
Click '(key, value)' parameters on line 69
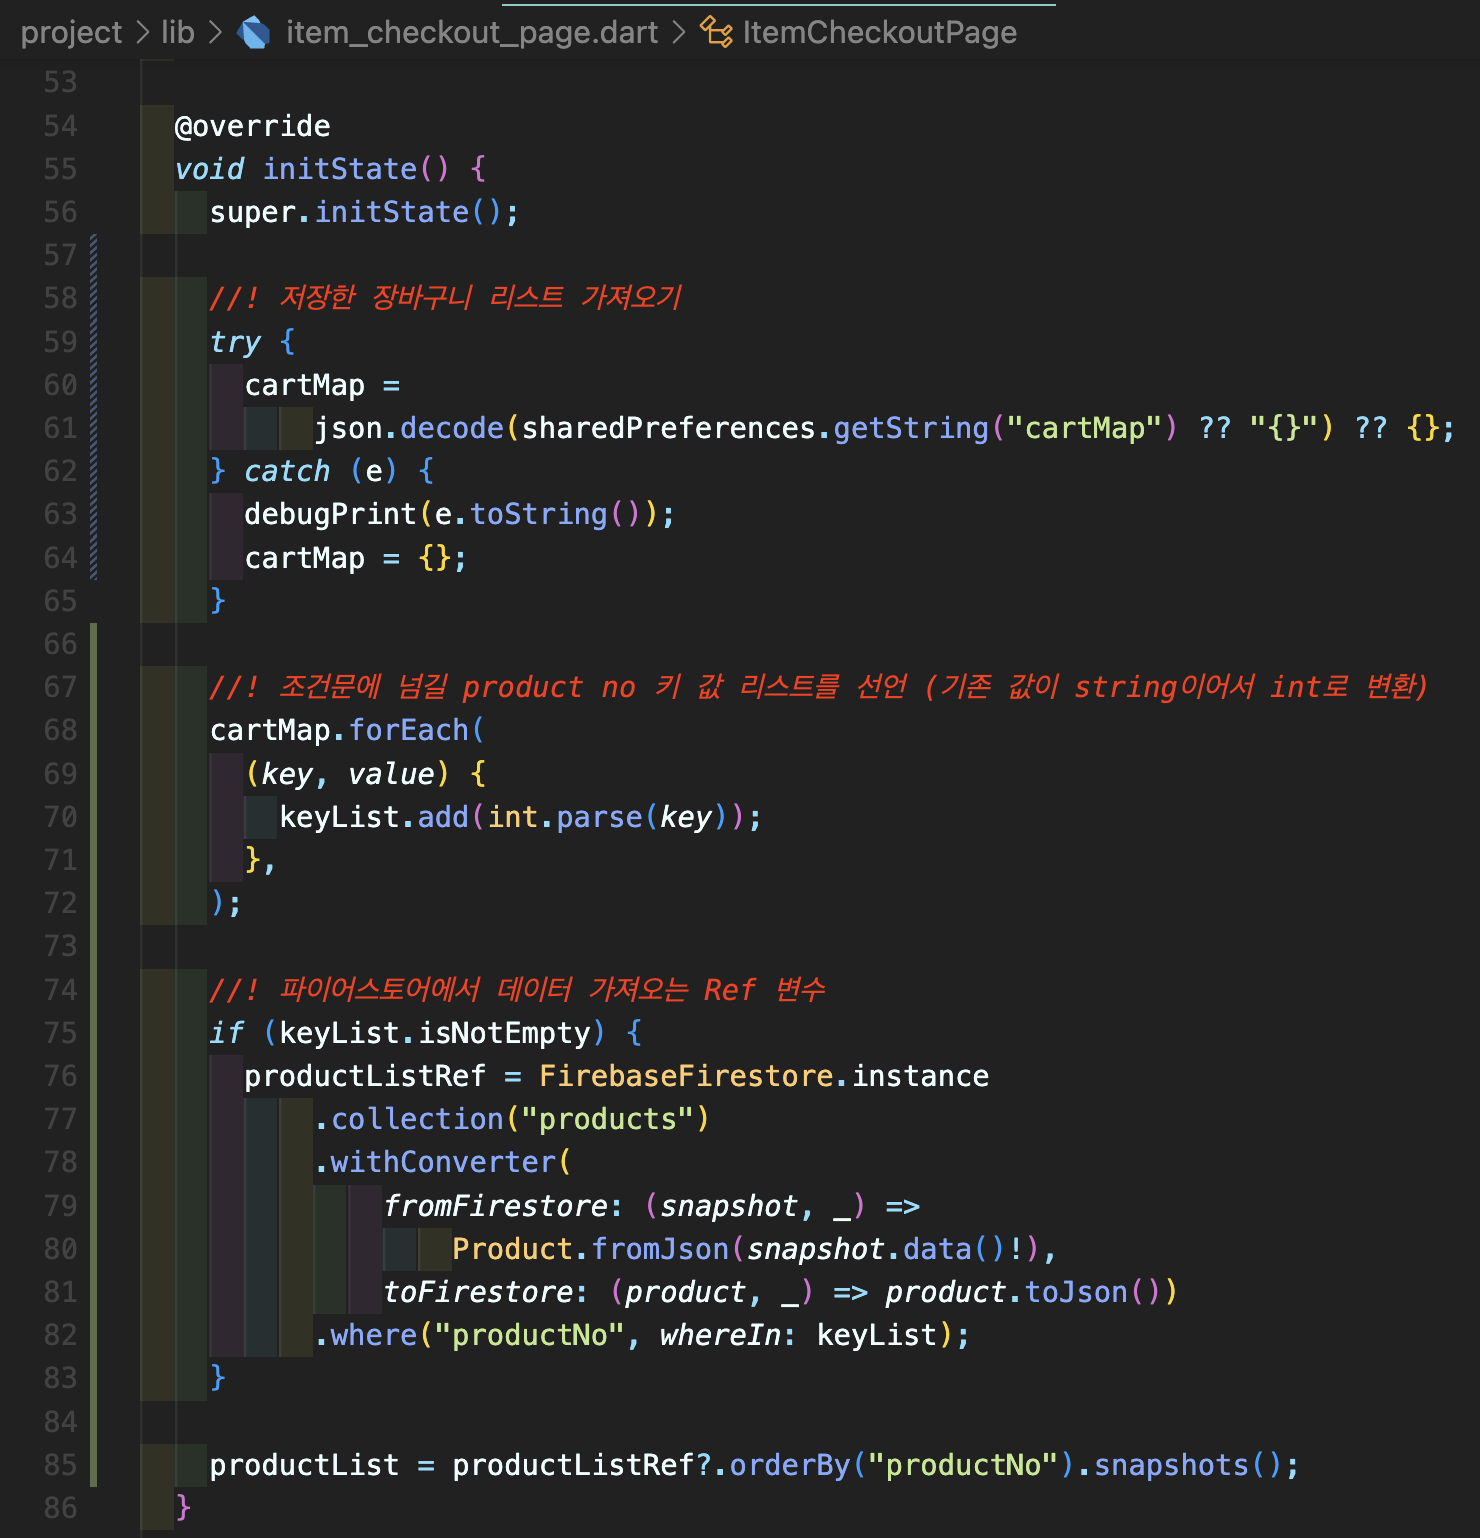click(x=349, y=774)
